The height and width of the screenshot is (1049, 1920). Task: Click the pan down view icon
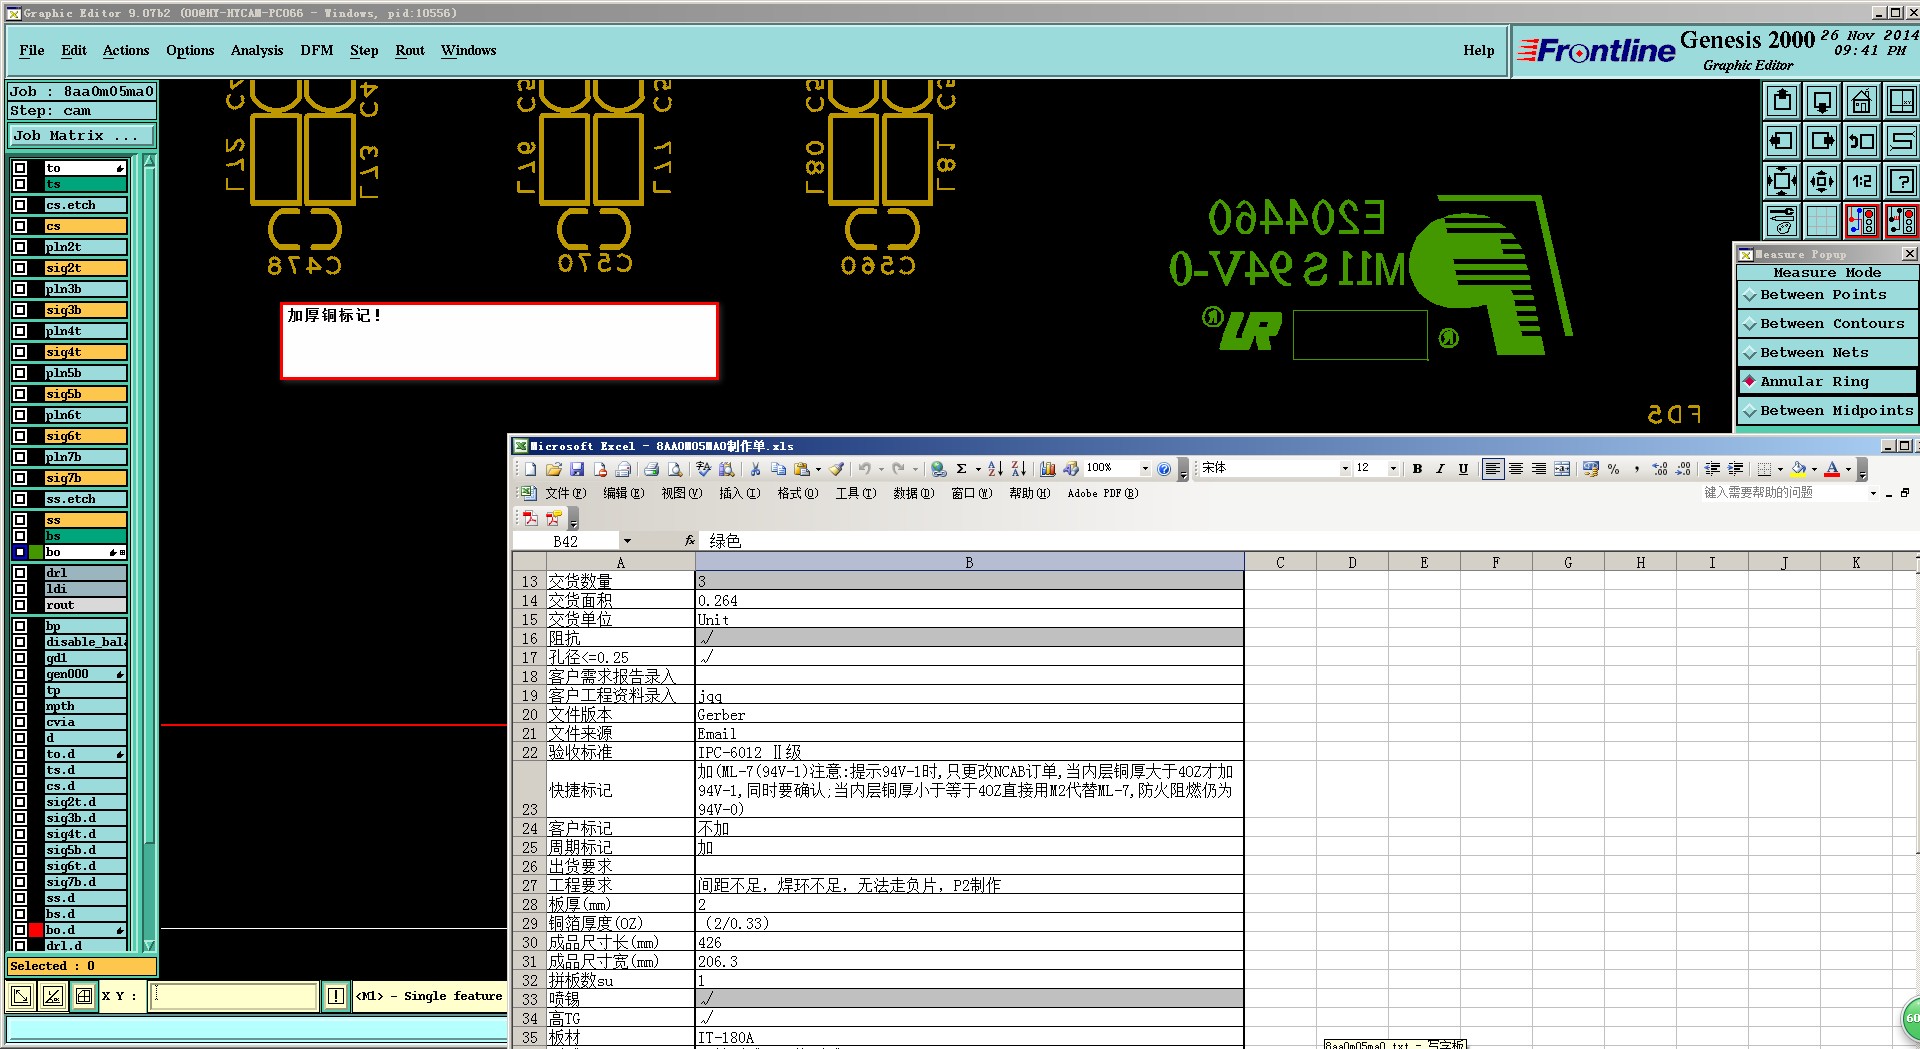[1821, 101]
